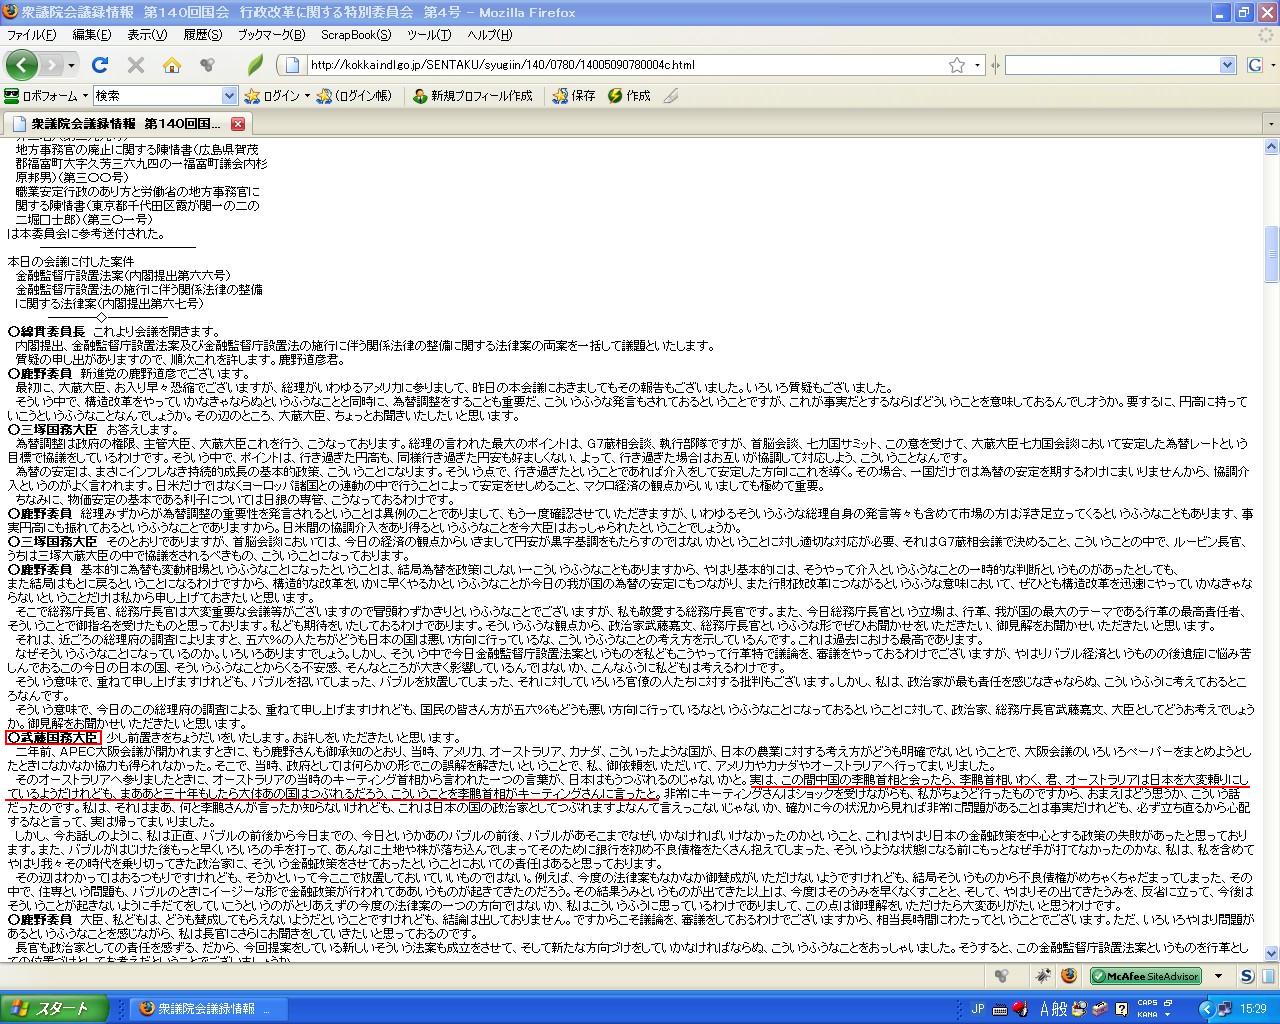Click the Firefox icon in the status bar
The image size is (1280, 1024).
(x=1068, y=976)
